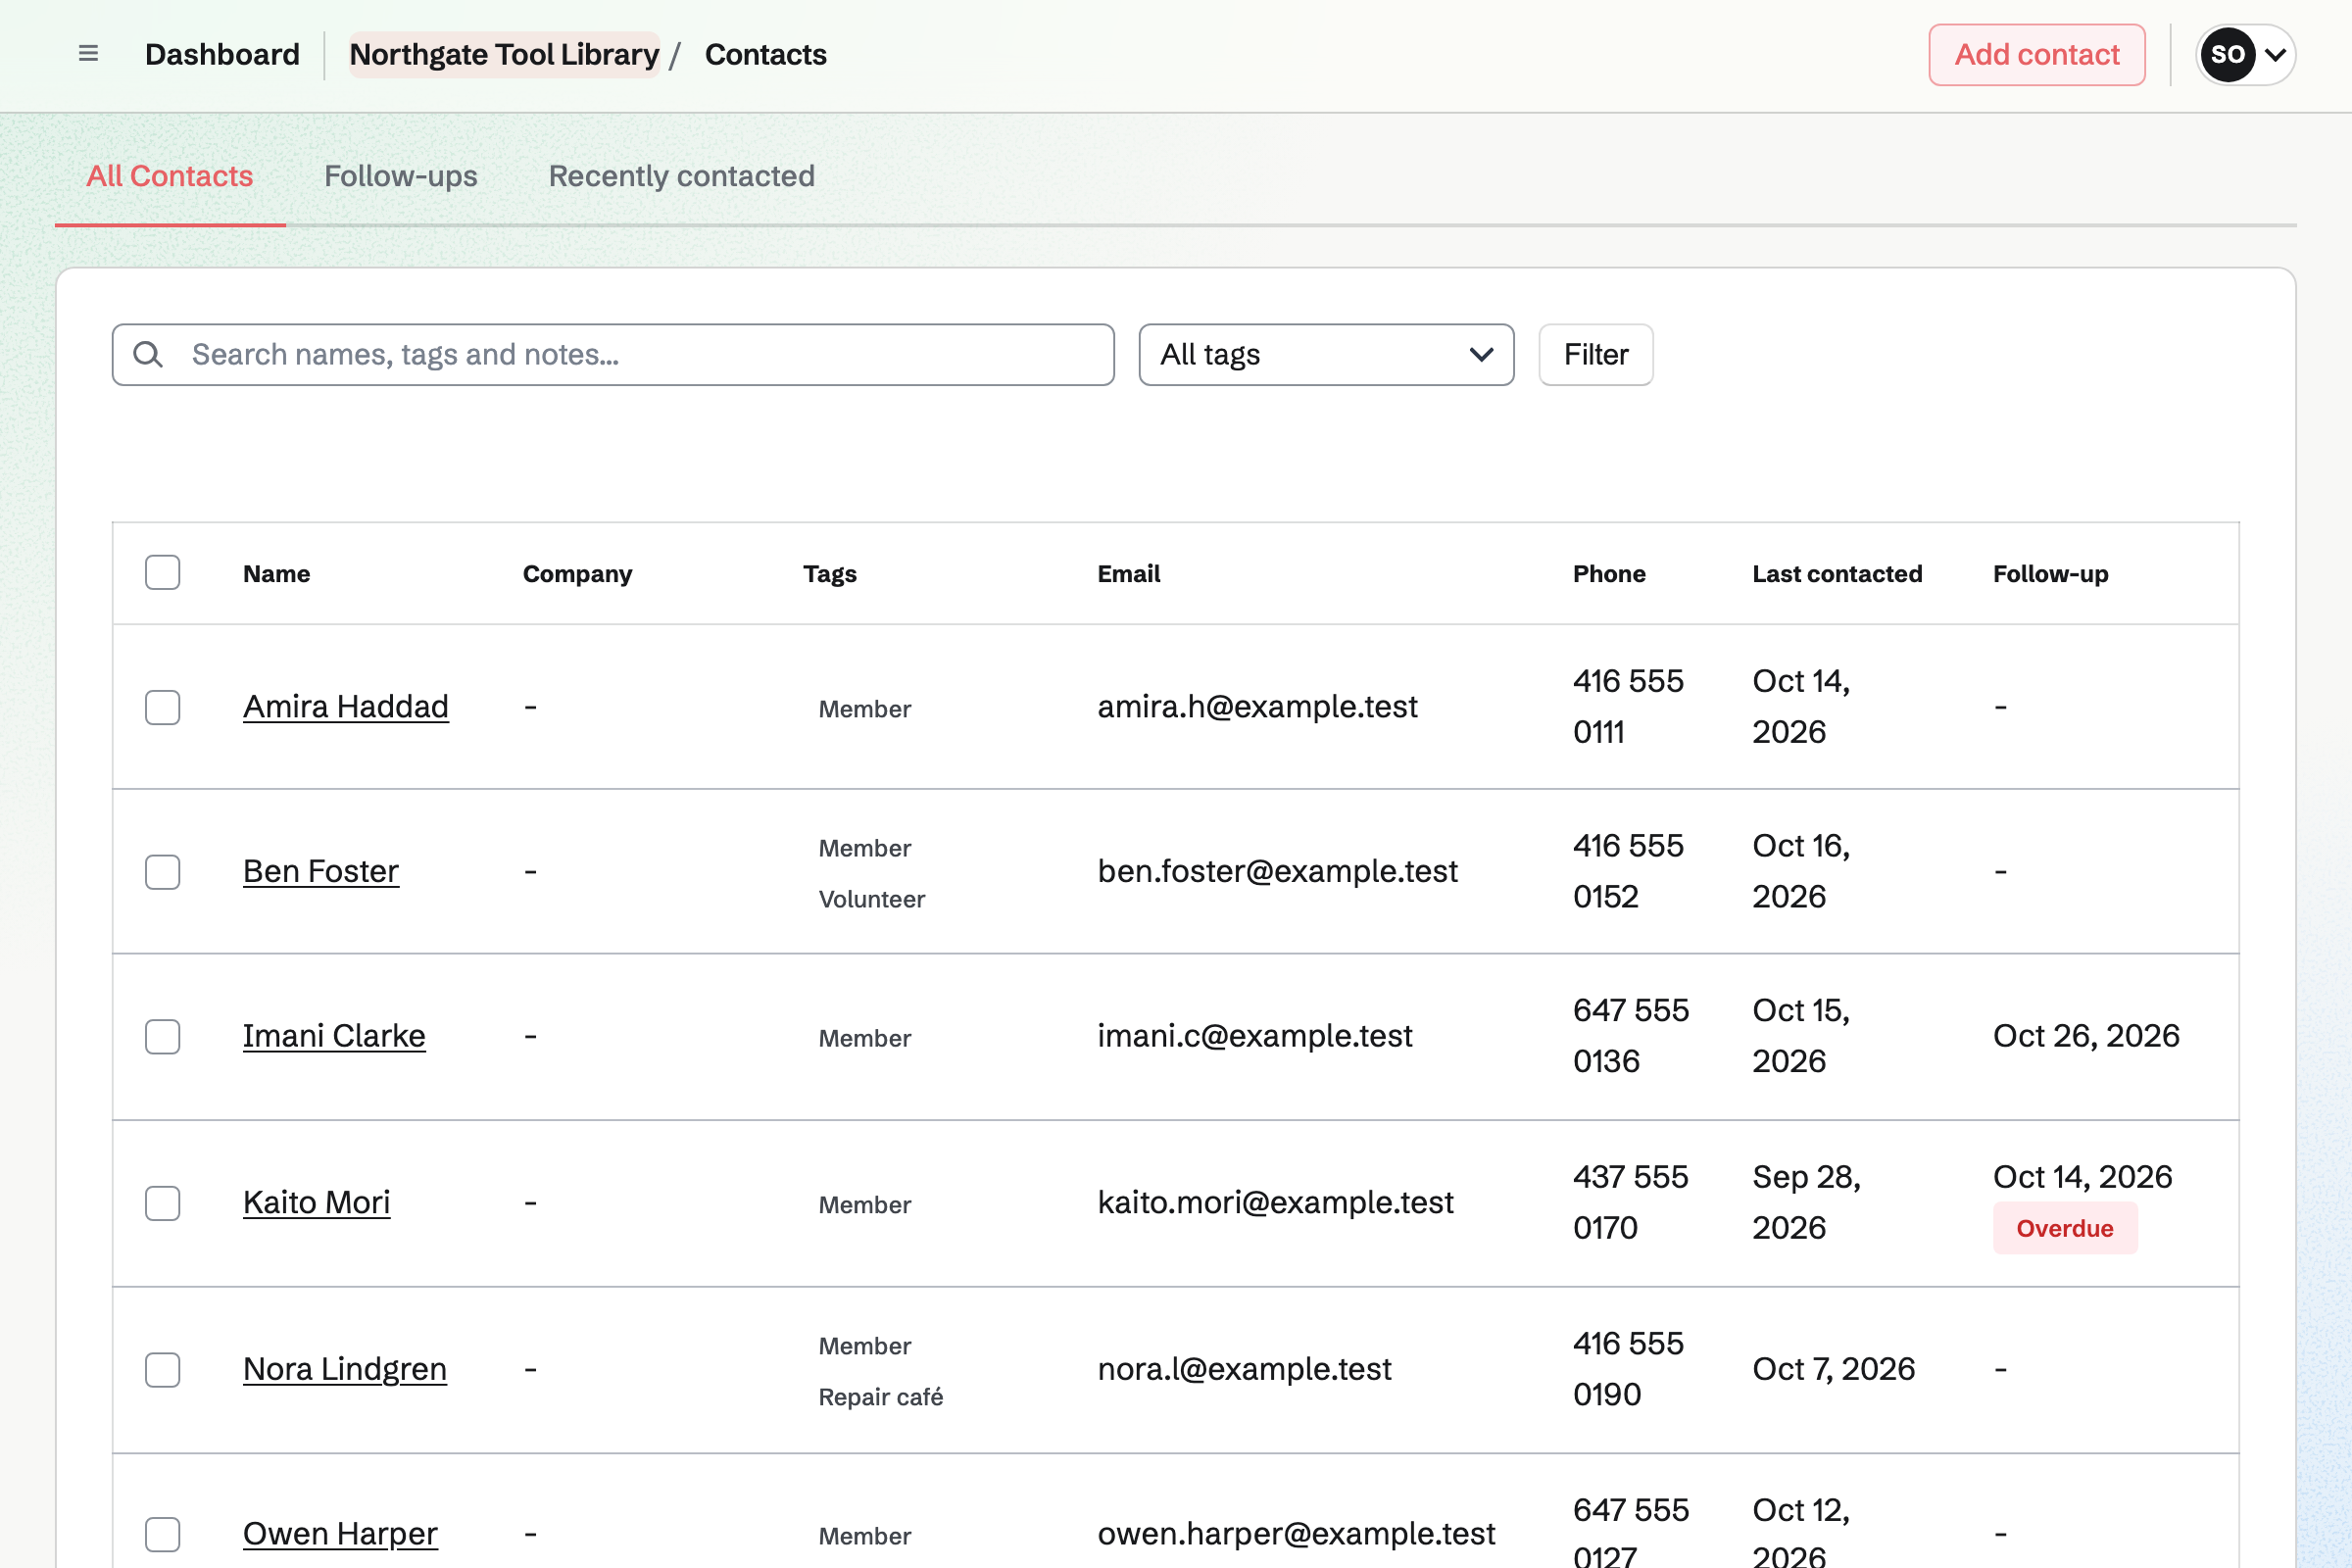Open the Follow-ups tab

tap(401, 176)
